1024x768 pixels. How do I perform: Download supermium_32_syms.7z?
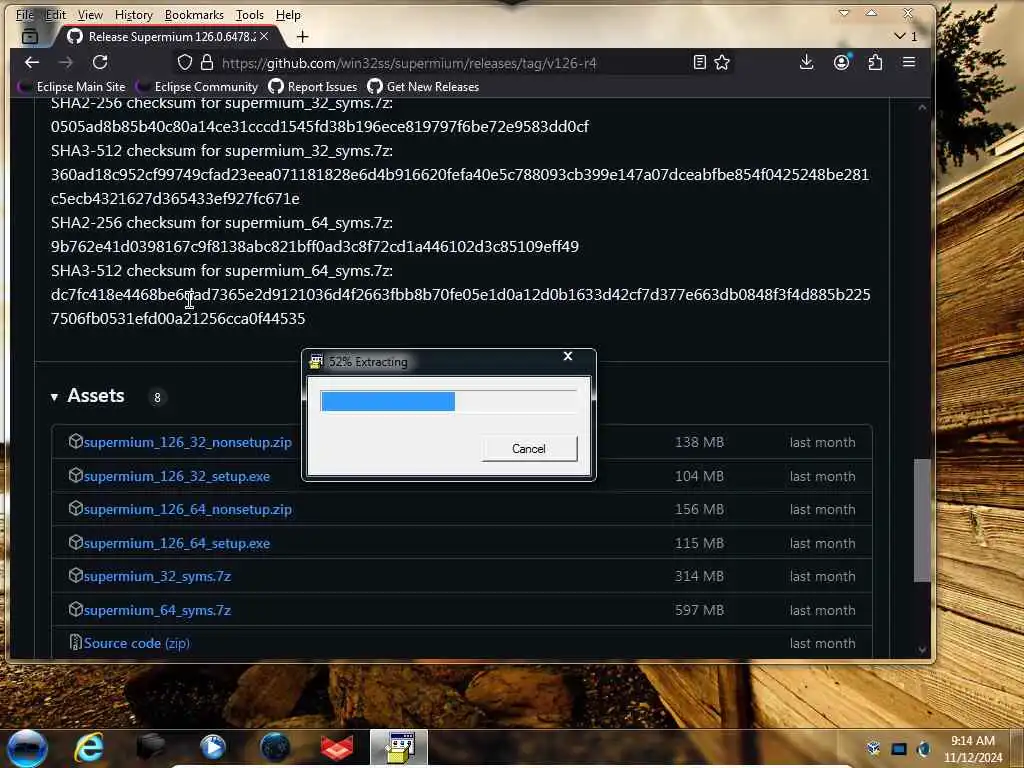[157, 577]
